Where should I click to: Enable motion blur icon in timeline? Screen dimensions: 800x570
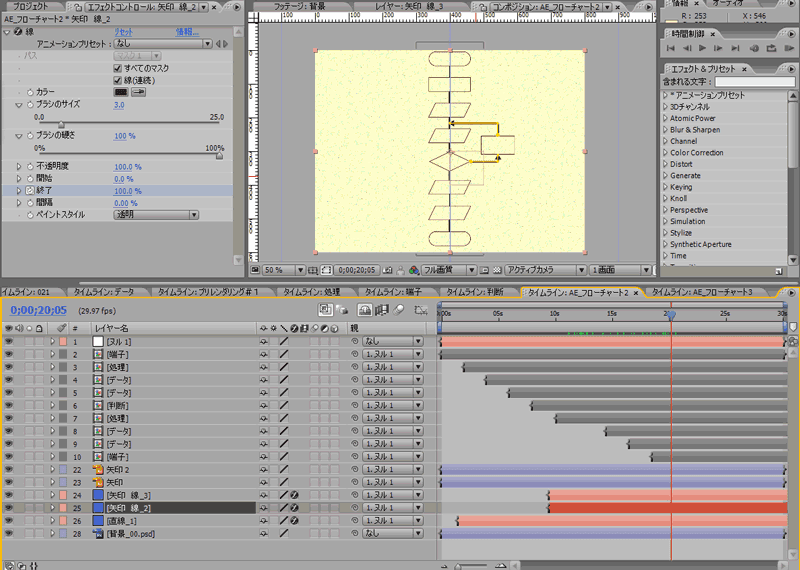(x=399, y=310)
